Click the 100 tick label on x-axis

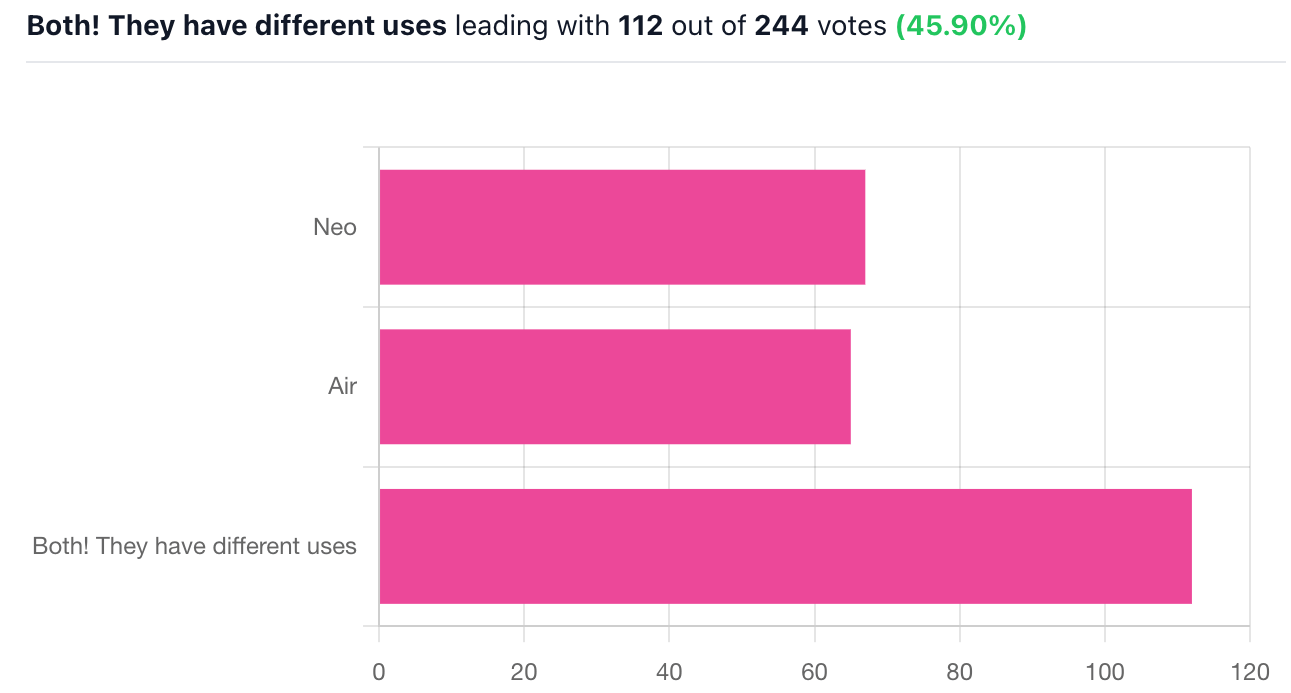tap(1104, 670)
